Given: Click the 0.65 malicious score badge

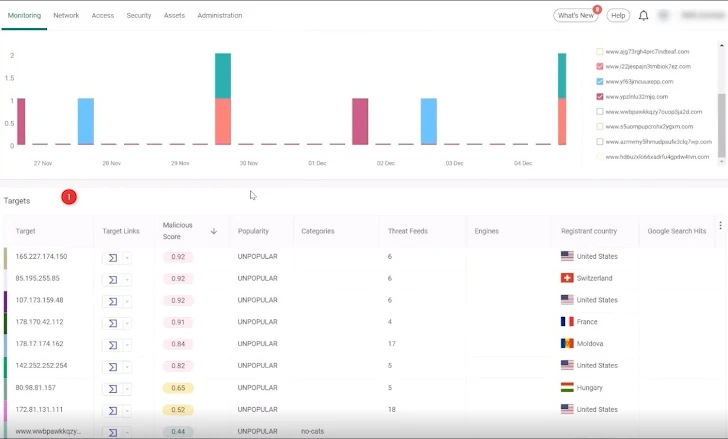Looking at the screenshot, I should pos(178,388).
